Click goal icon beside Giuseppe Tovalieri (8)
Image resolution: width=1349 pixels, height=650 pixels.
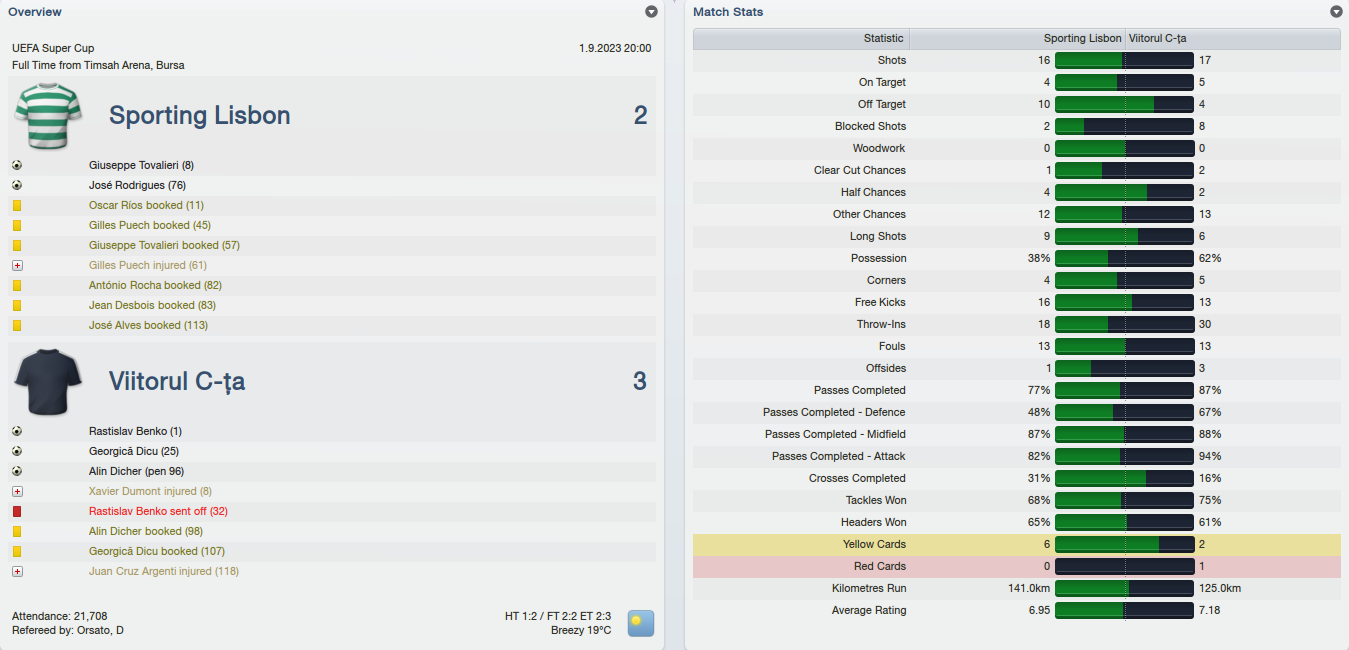(17, 165)
